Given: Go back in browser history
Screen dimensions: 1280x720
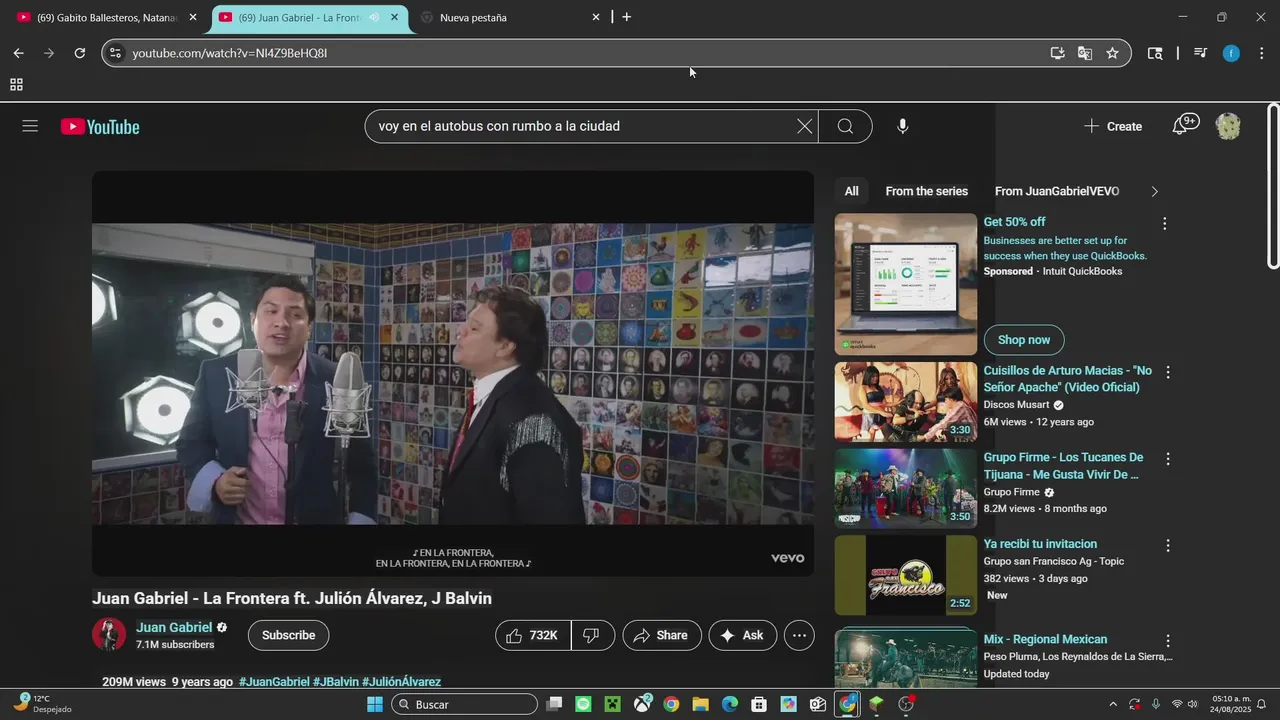Looking at the screenshot, I should click(18, 53).
